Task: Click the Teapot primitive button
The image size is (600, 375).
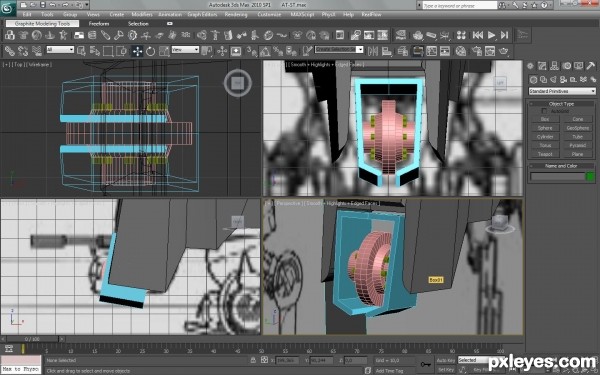Action: click(545, 154)
